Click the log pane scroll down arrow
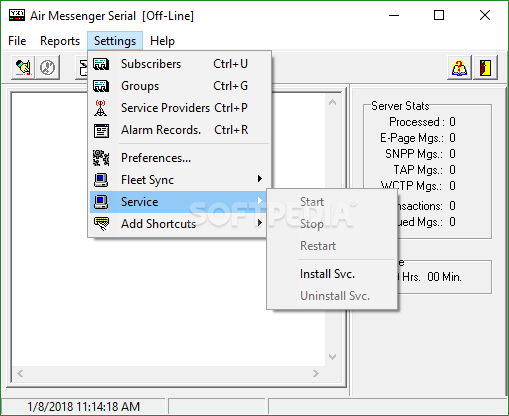Viewport: 509px width, 416px height. tap(332, 357)
